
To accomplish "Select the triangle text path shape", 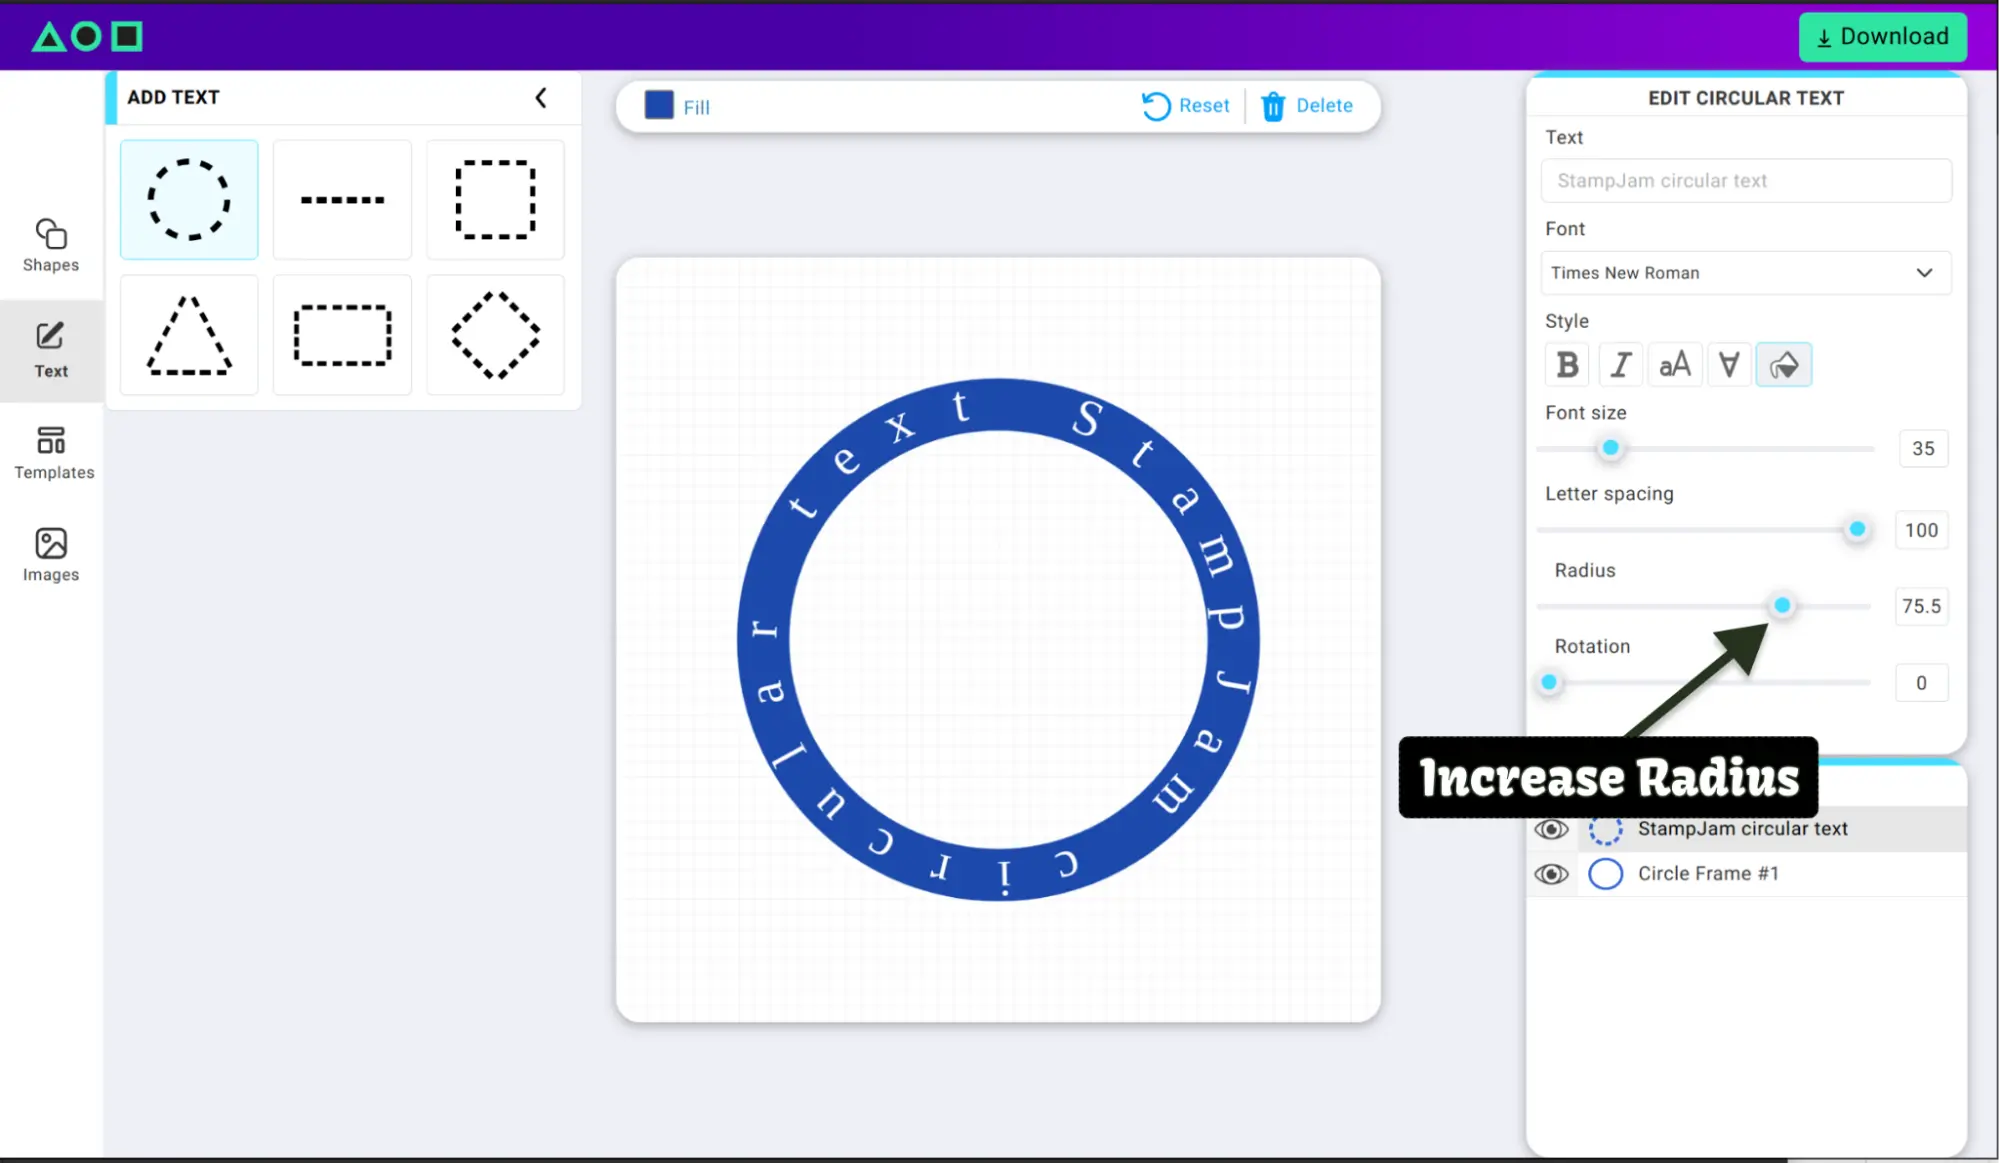I will click(x=189, y=335).
